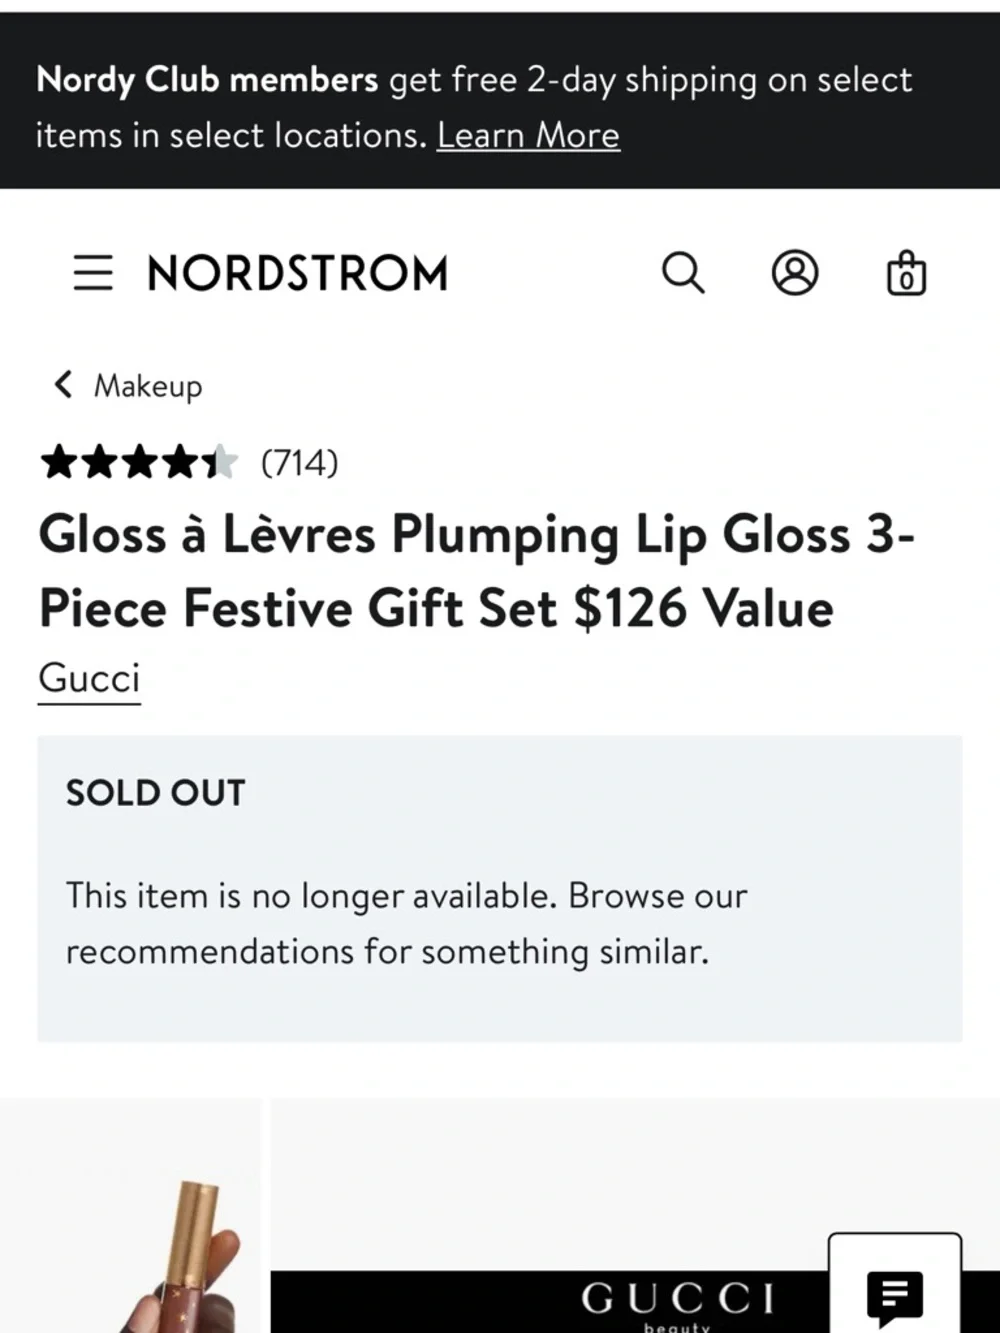Click the account profile icon
This screenshot has width=1000, height=1333.
795,272
